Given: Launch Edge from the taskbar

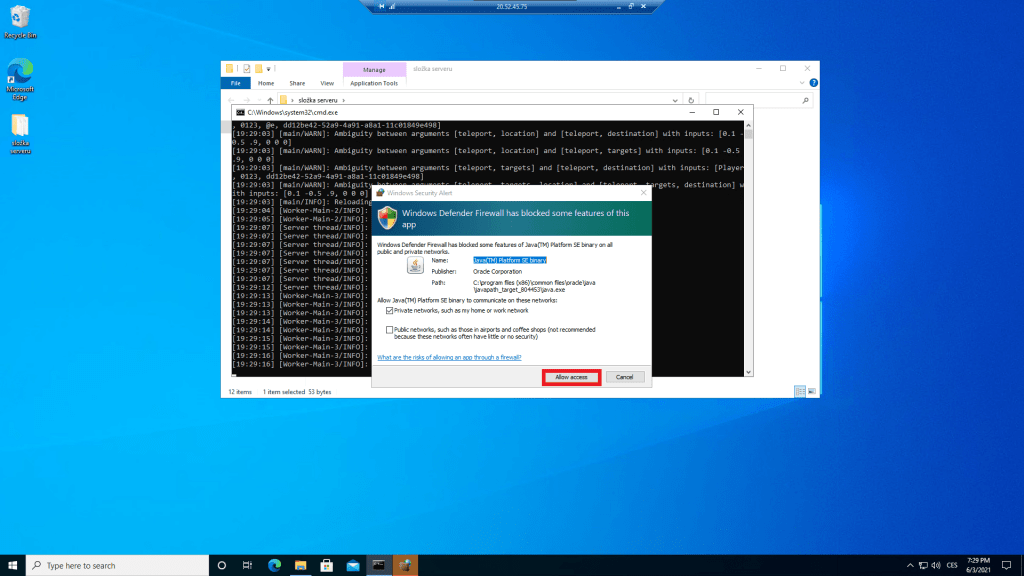Looking at the screenshot, I should pos(274,566).
